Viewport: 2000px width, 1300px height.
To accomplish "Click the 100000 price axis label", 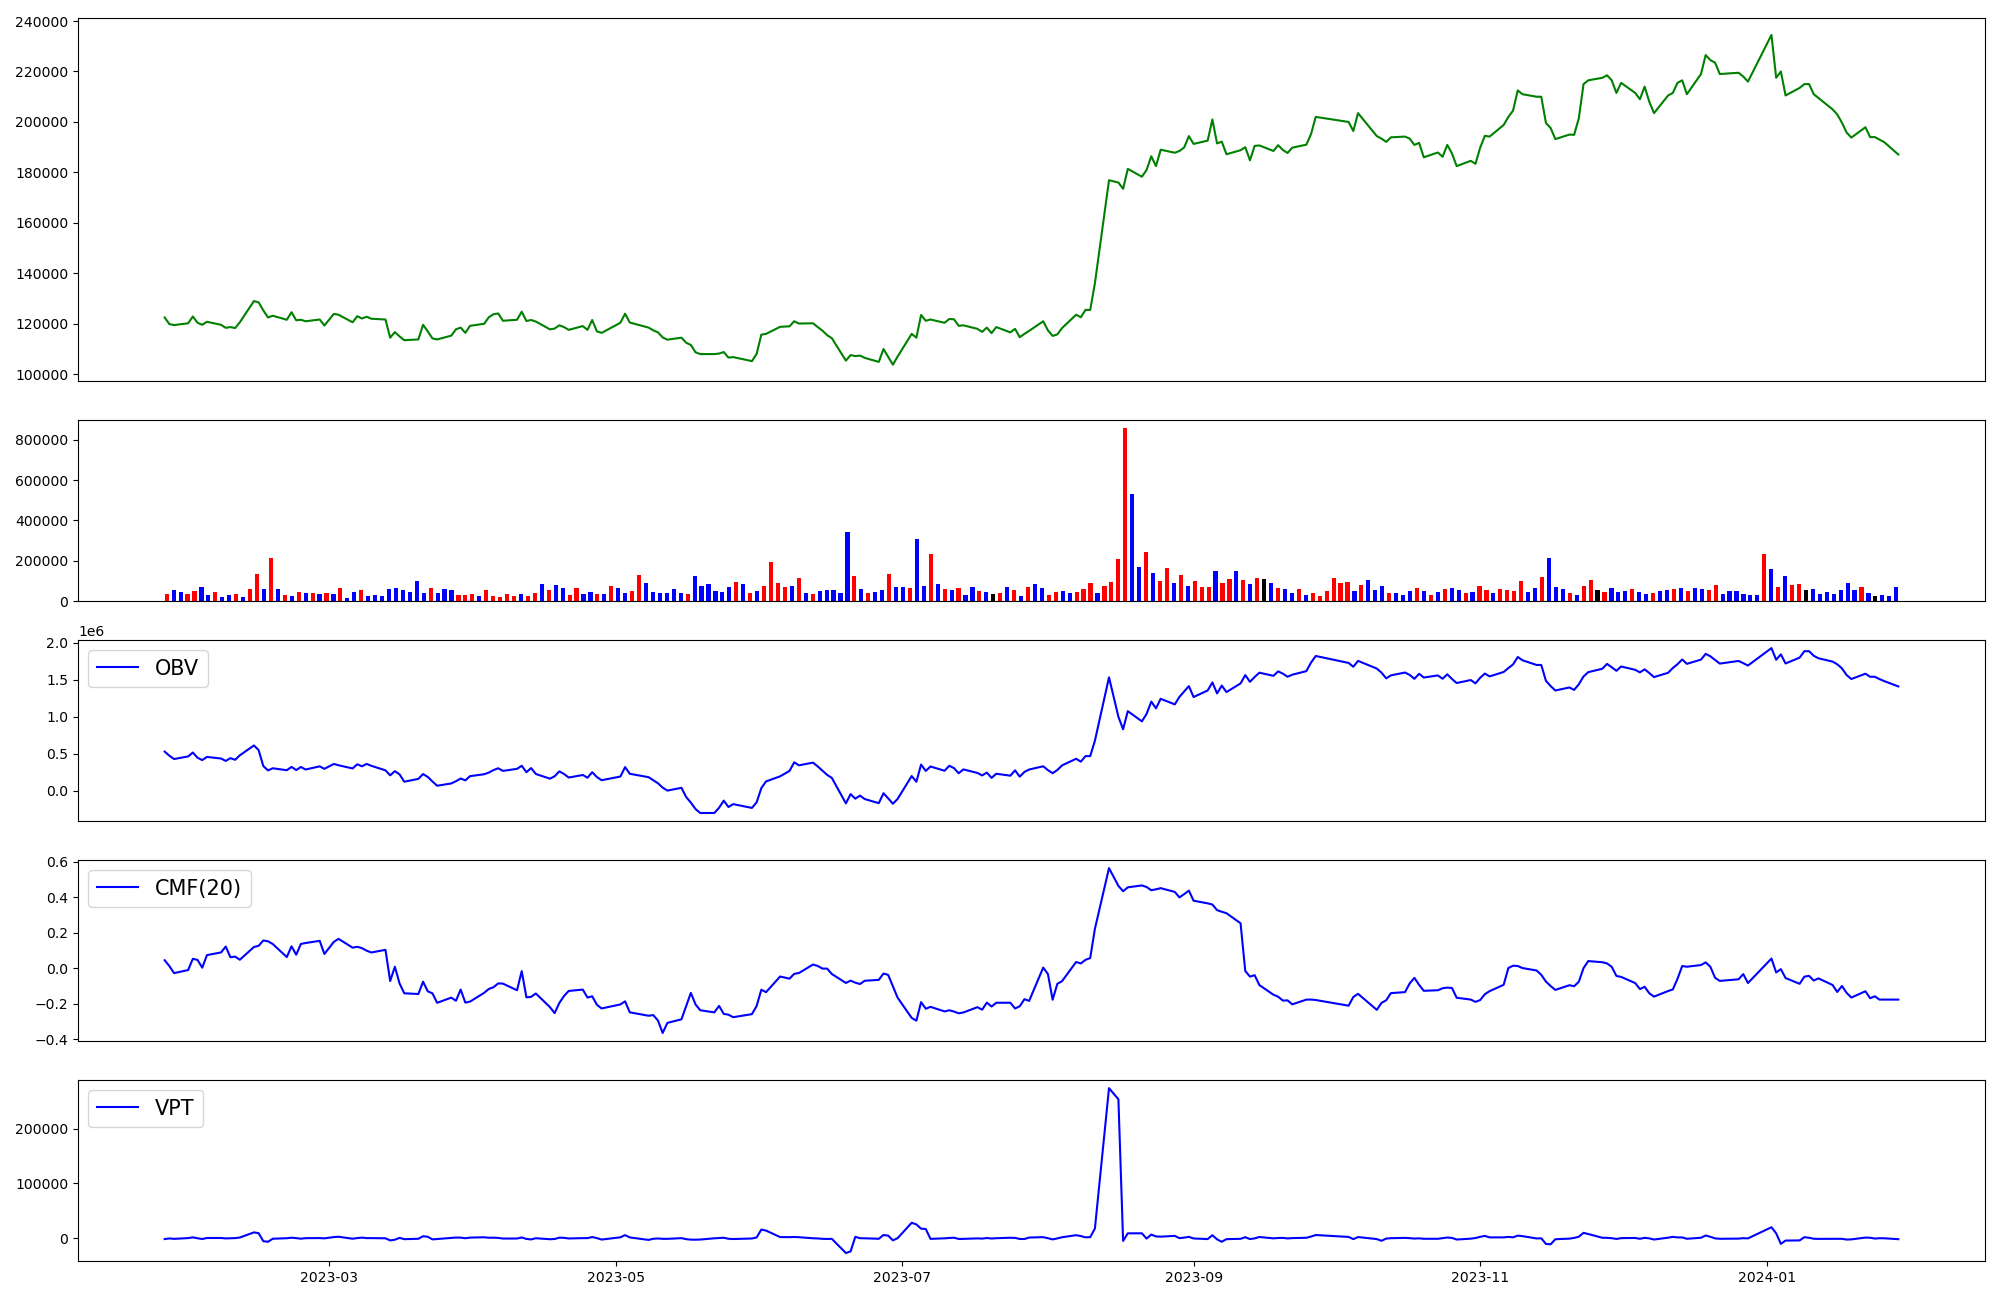I will pos(42,375).
